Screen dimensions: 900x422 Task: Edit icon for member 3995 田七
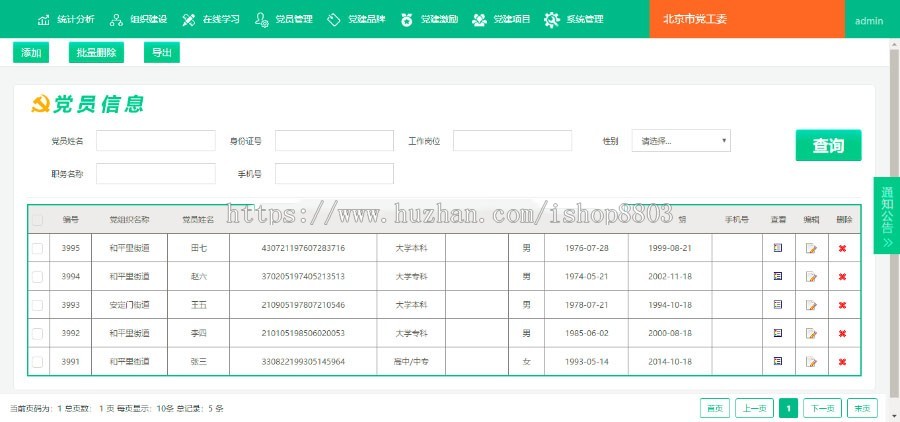811,248
